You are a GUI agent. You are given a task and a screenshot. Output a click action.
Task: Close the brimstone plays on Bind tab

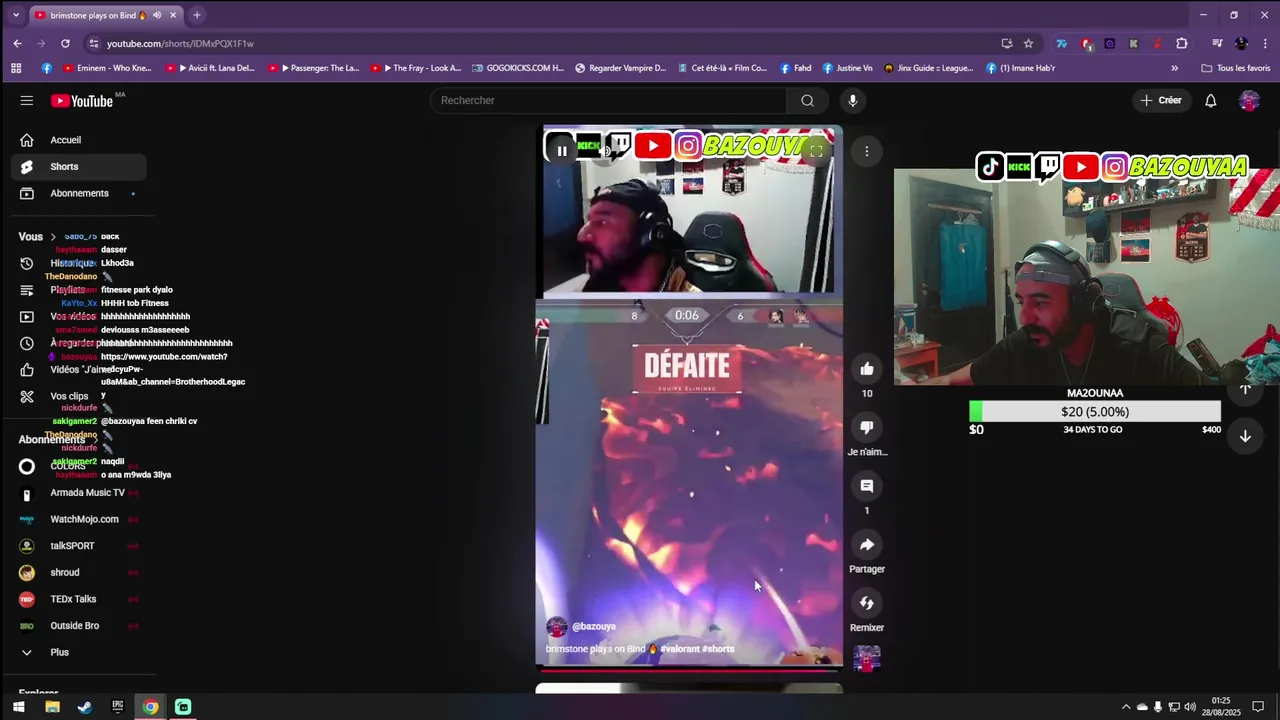173,15
